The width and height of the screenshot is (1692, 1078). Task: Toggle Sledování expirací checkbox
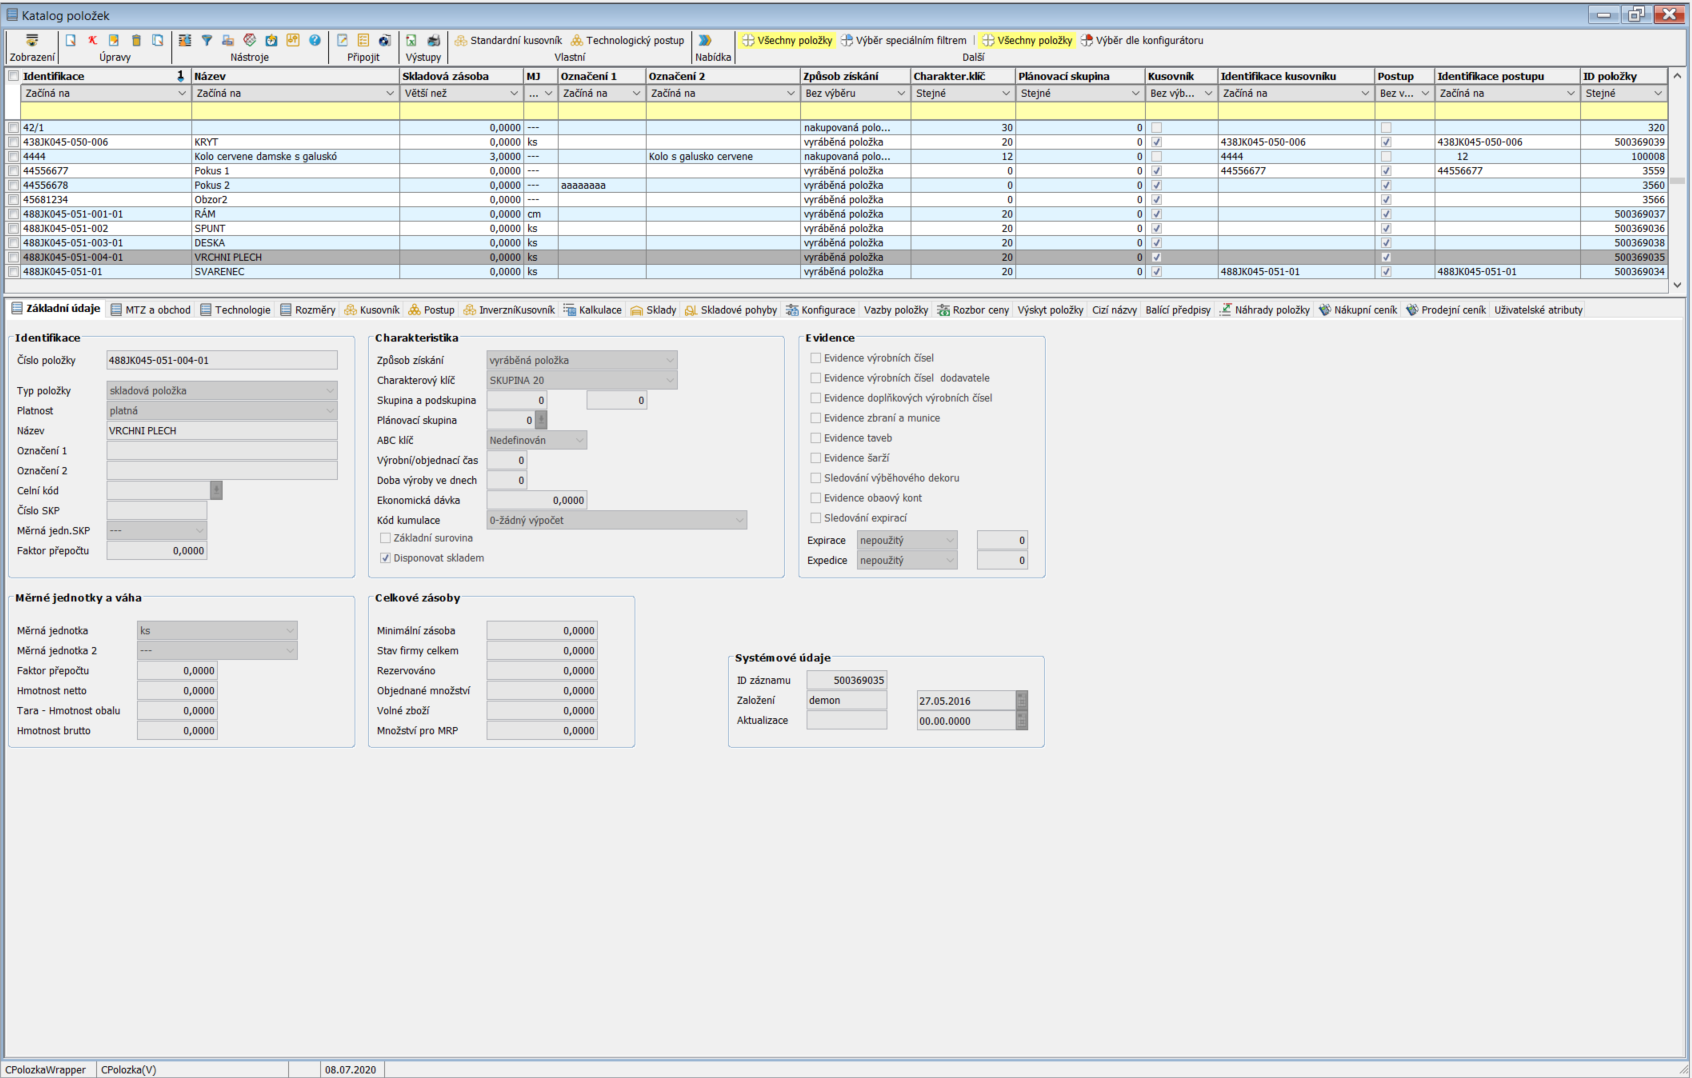(815, 518)
